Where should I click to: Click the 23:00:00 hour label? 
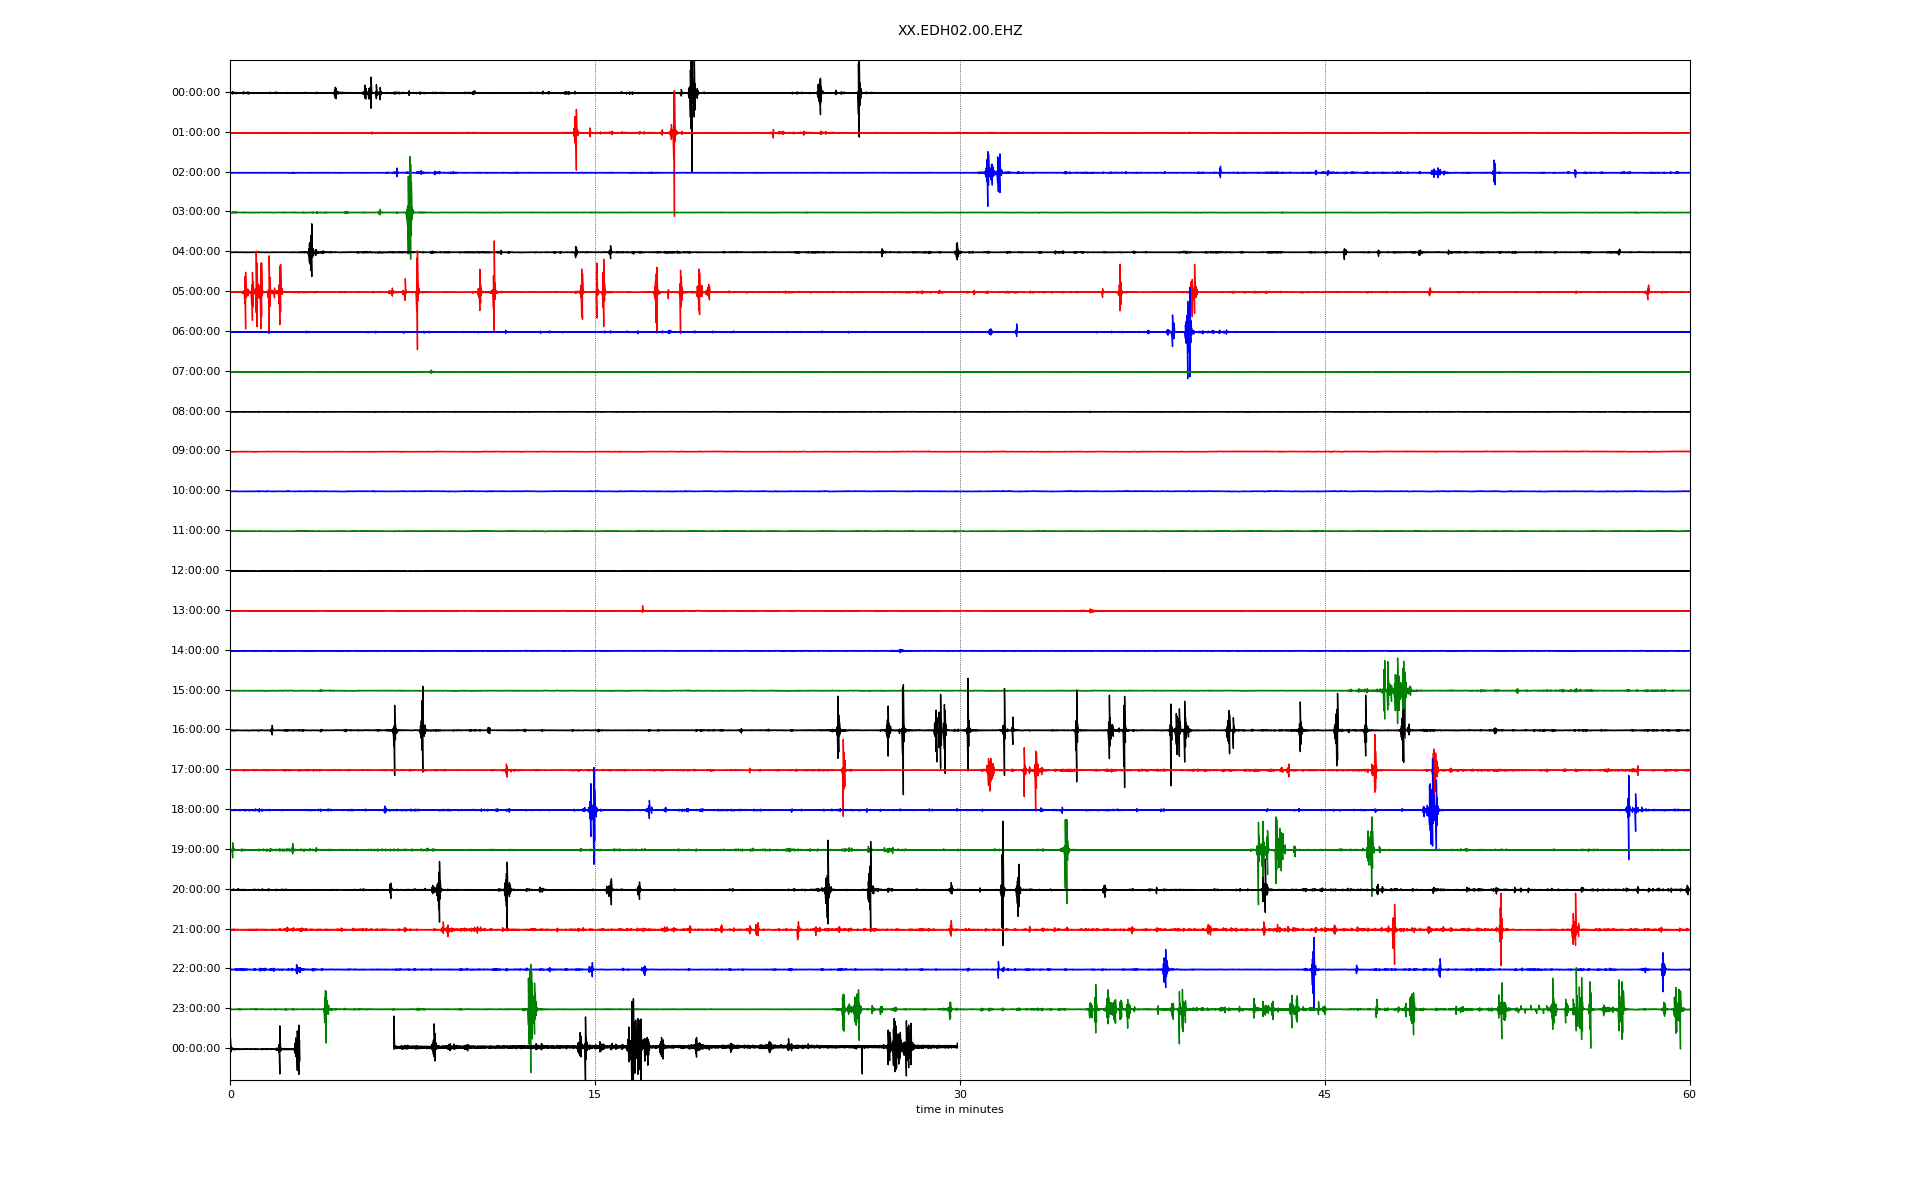pyautogui.click(x=196, y=1009)
